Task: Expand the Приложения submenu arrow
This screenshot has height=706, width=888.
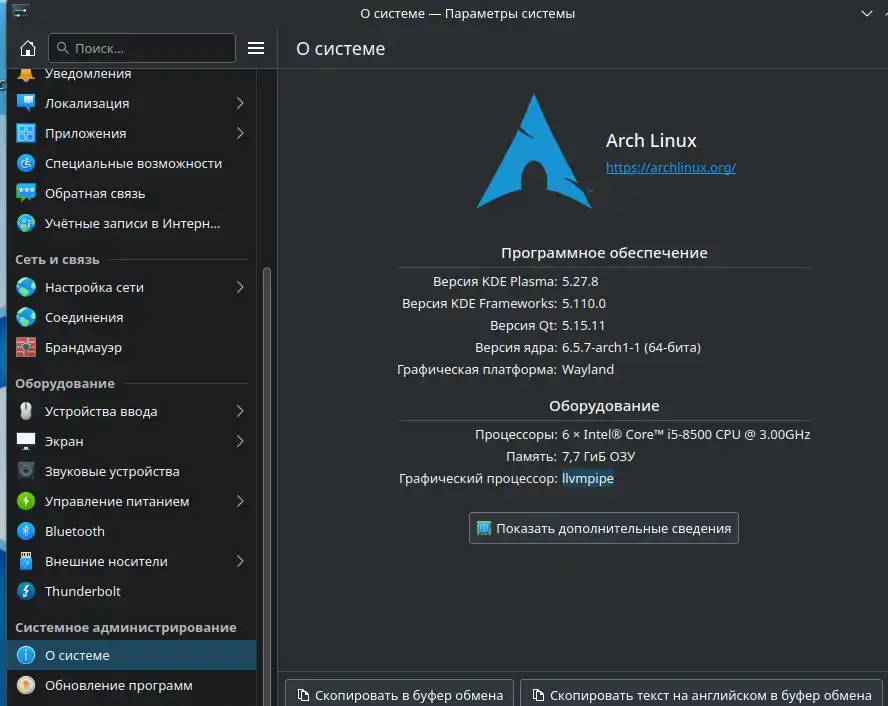Action: pos(240,133)
